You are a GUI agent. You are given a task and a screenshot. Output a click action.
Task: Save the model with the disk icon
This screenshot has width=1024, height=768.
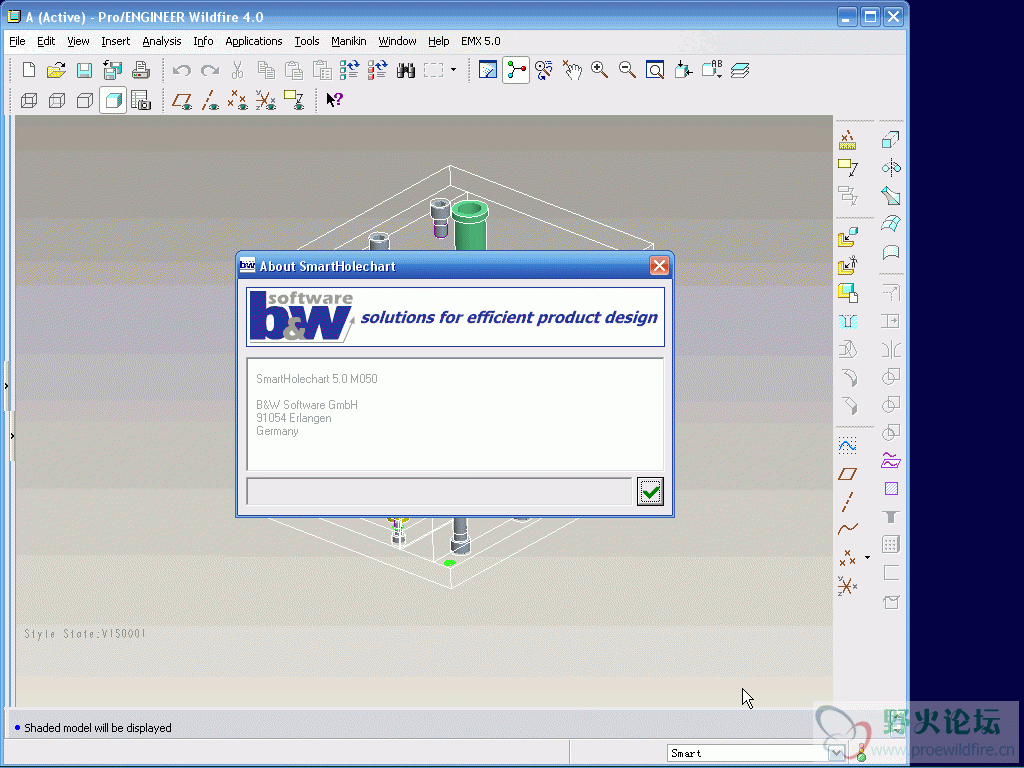[84, 70]
